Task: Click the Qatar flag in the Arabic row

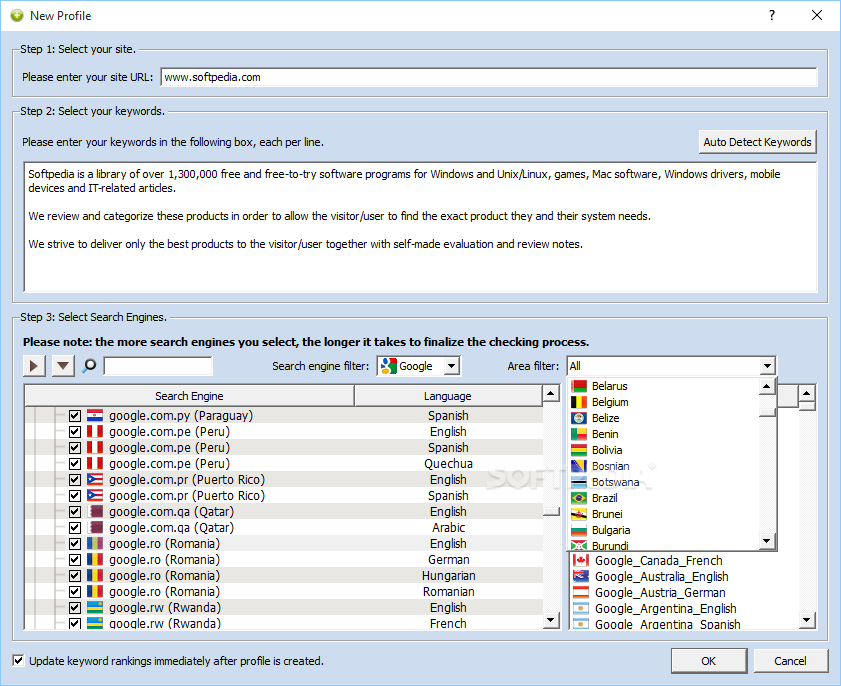Action: 95,527
